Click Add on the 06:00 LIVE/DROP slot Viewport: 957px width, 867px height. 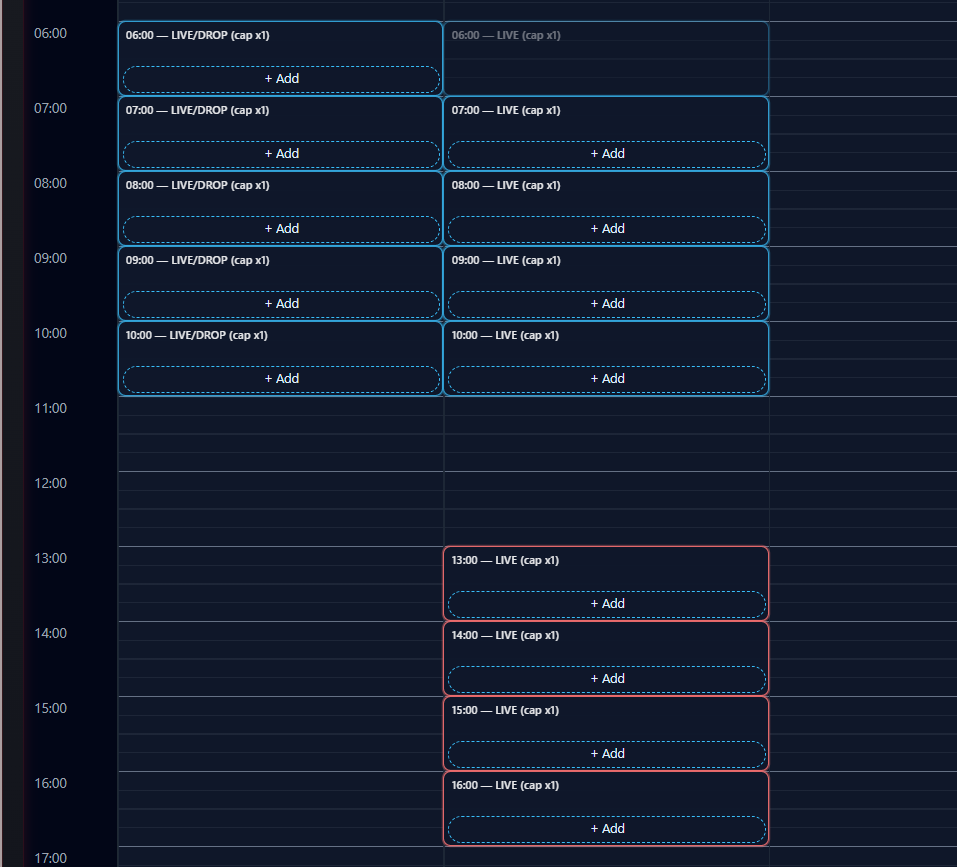[x=280, y=79]
